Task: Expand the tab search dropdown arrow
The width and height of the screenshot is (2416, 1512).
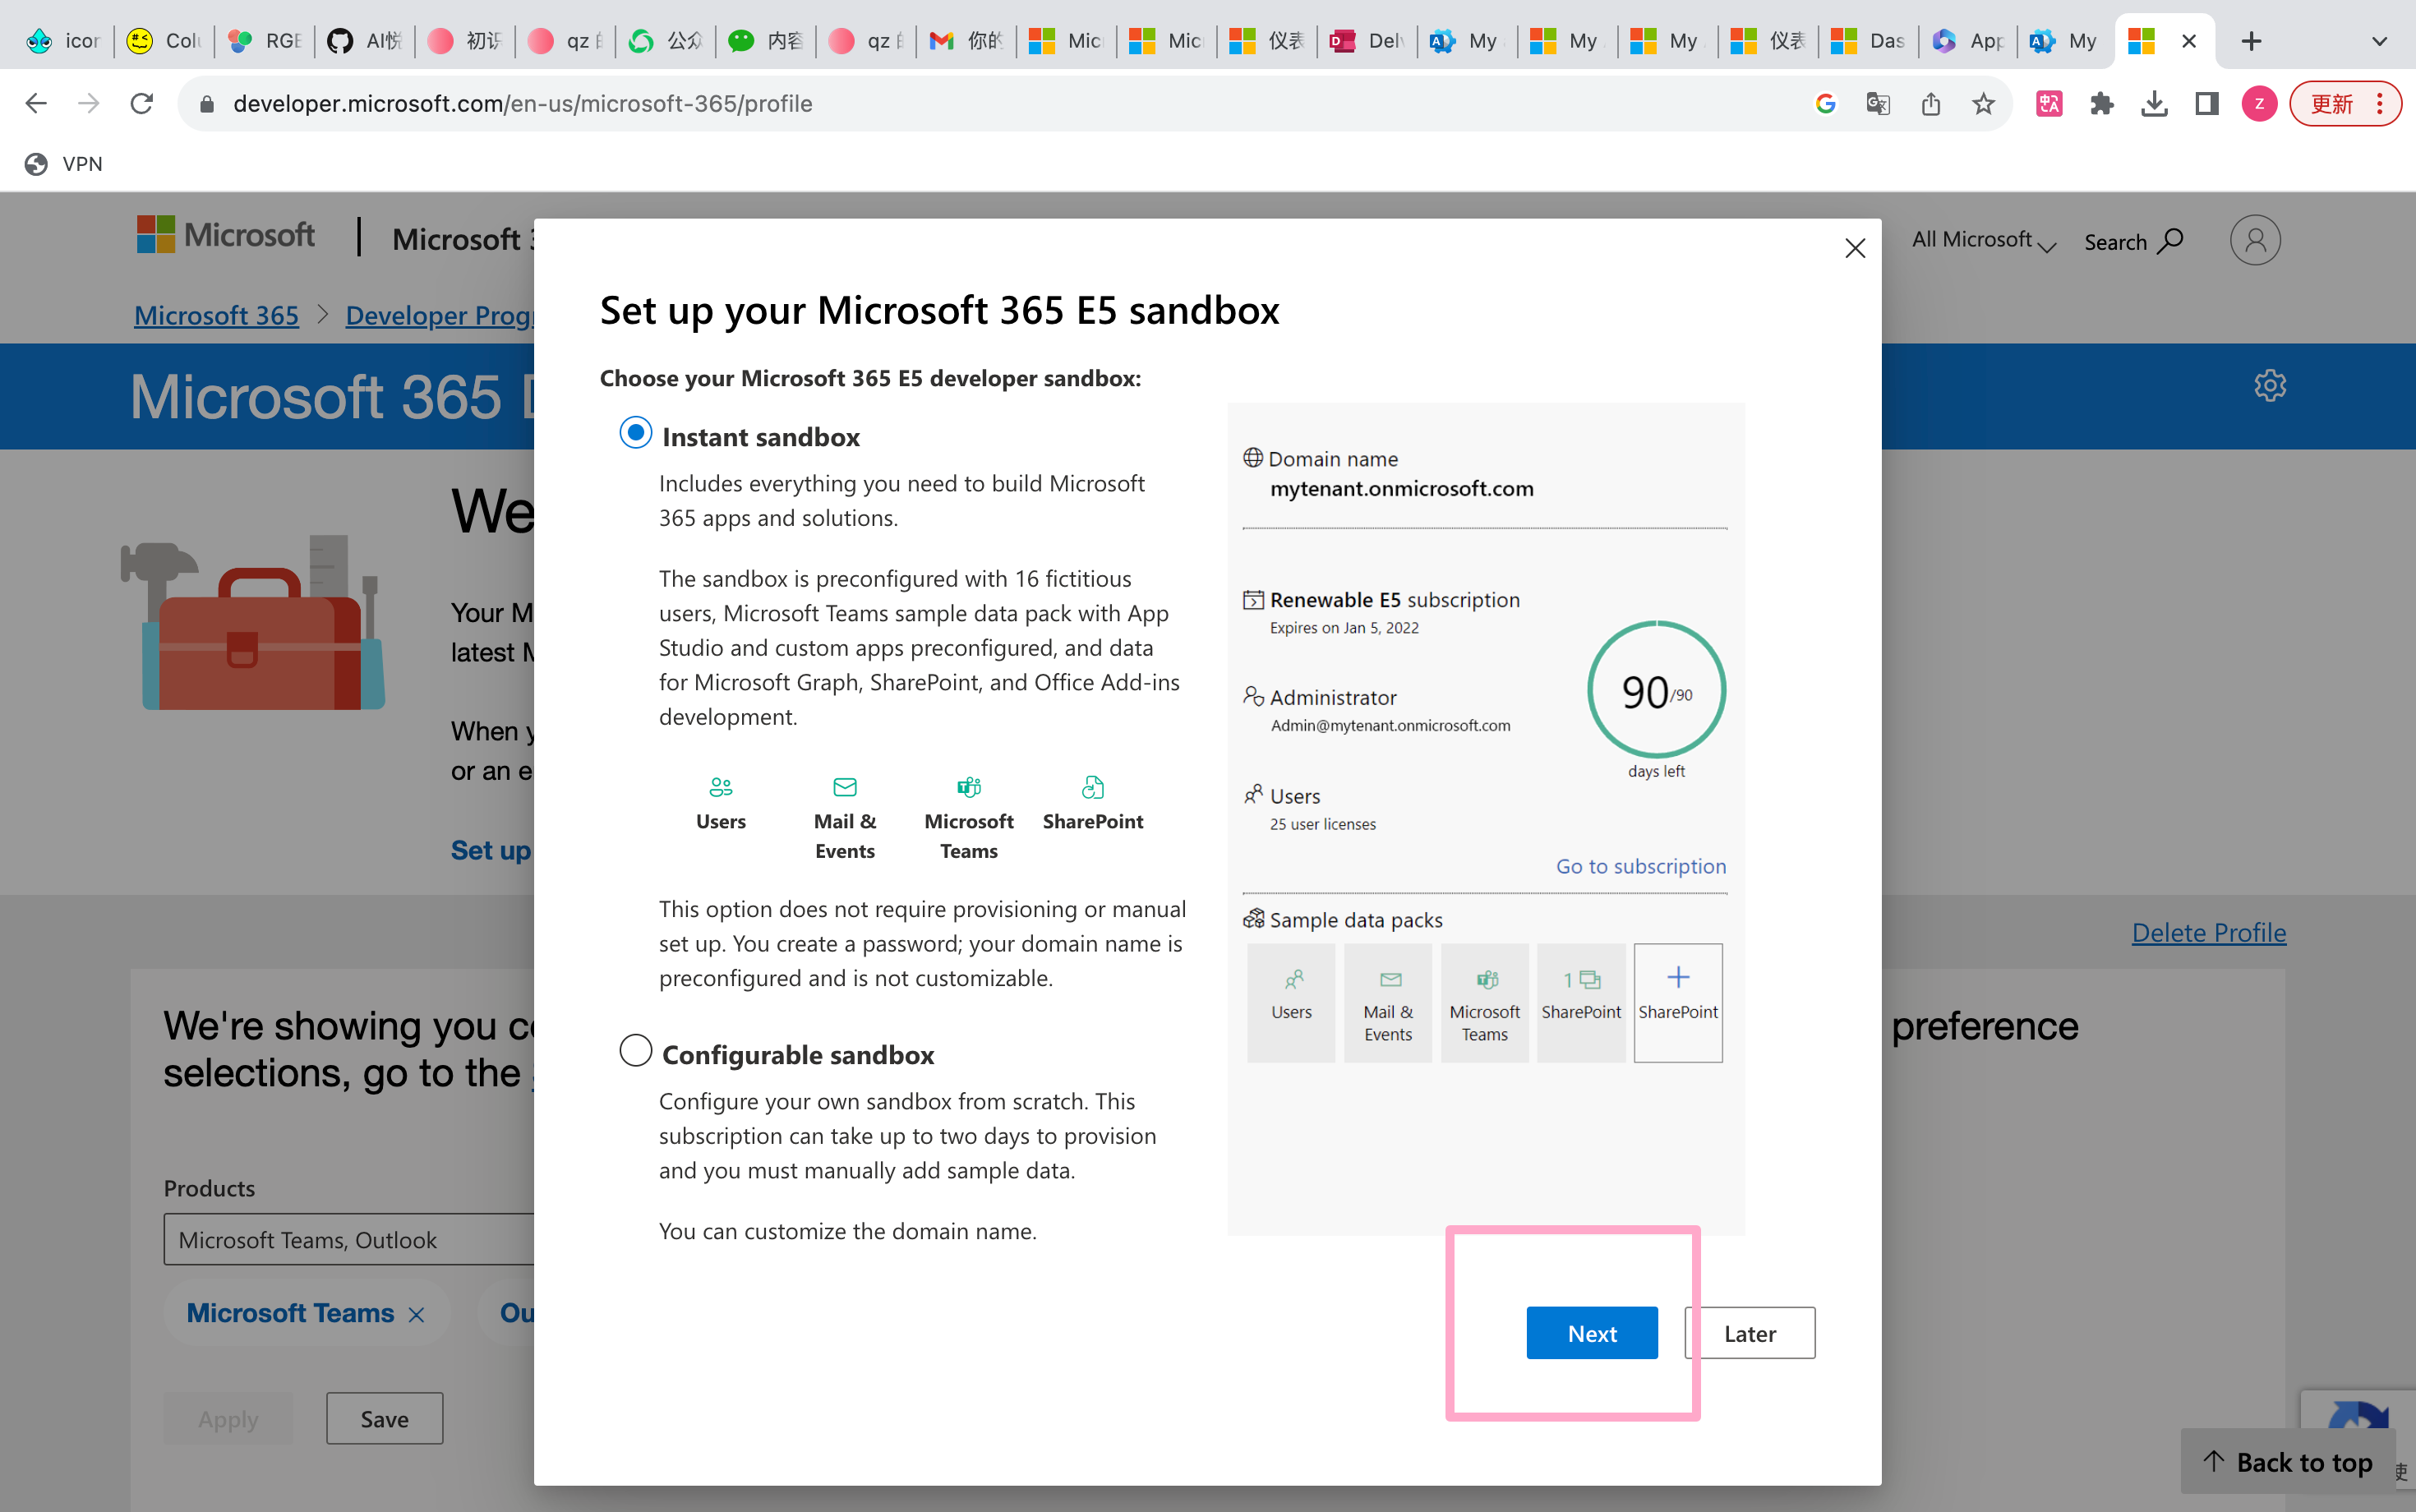Action: click(2379, 41)
